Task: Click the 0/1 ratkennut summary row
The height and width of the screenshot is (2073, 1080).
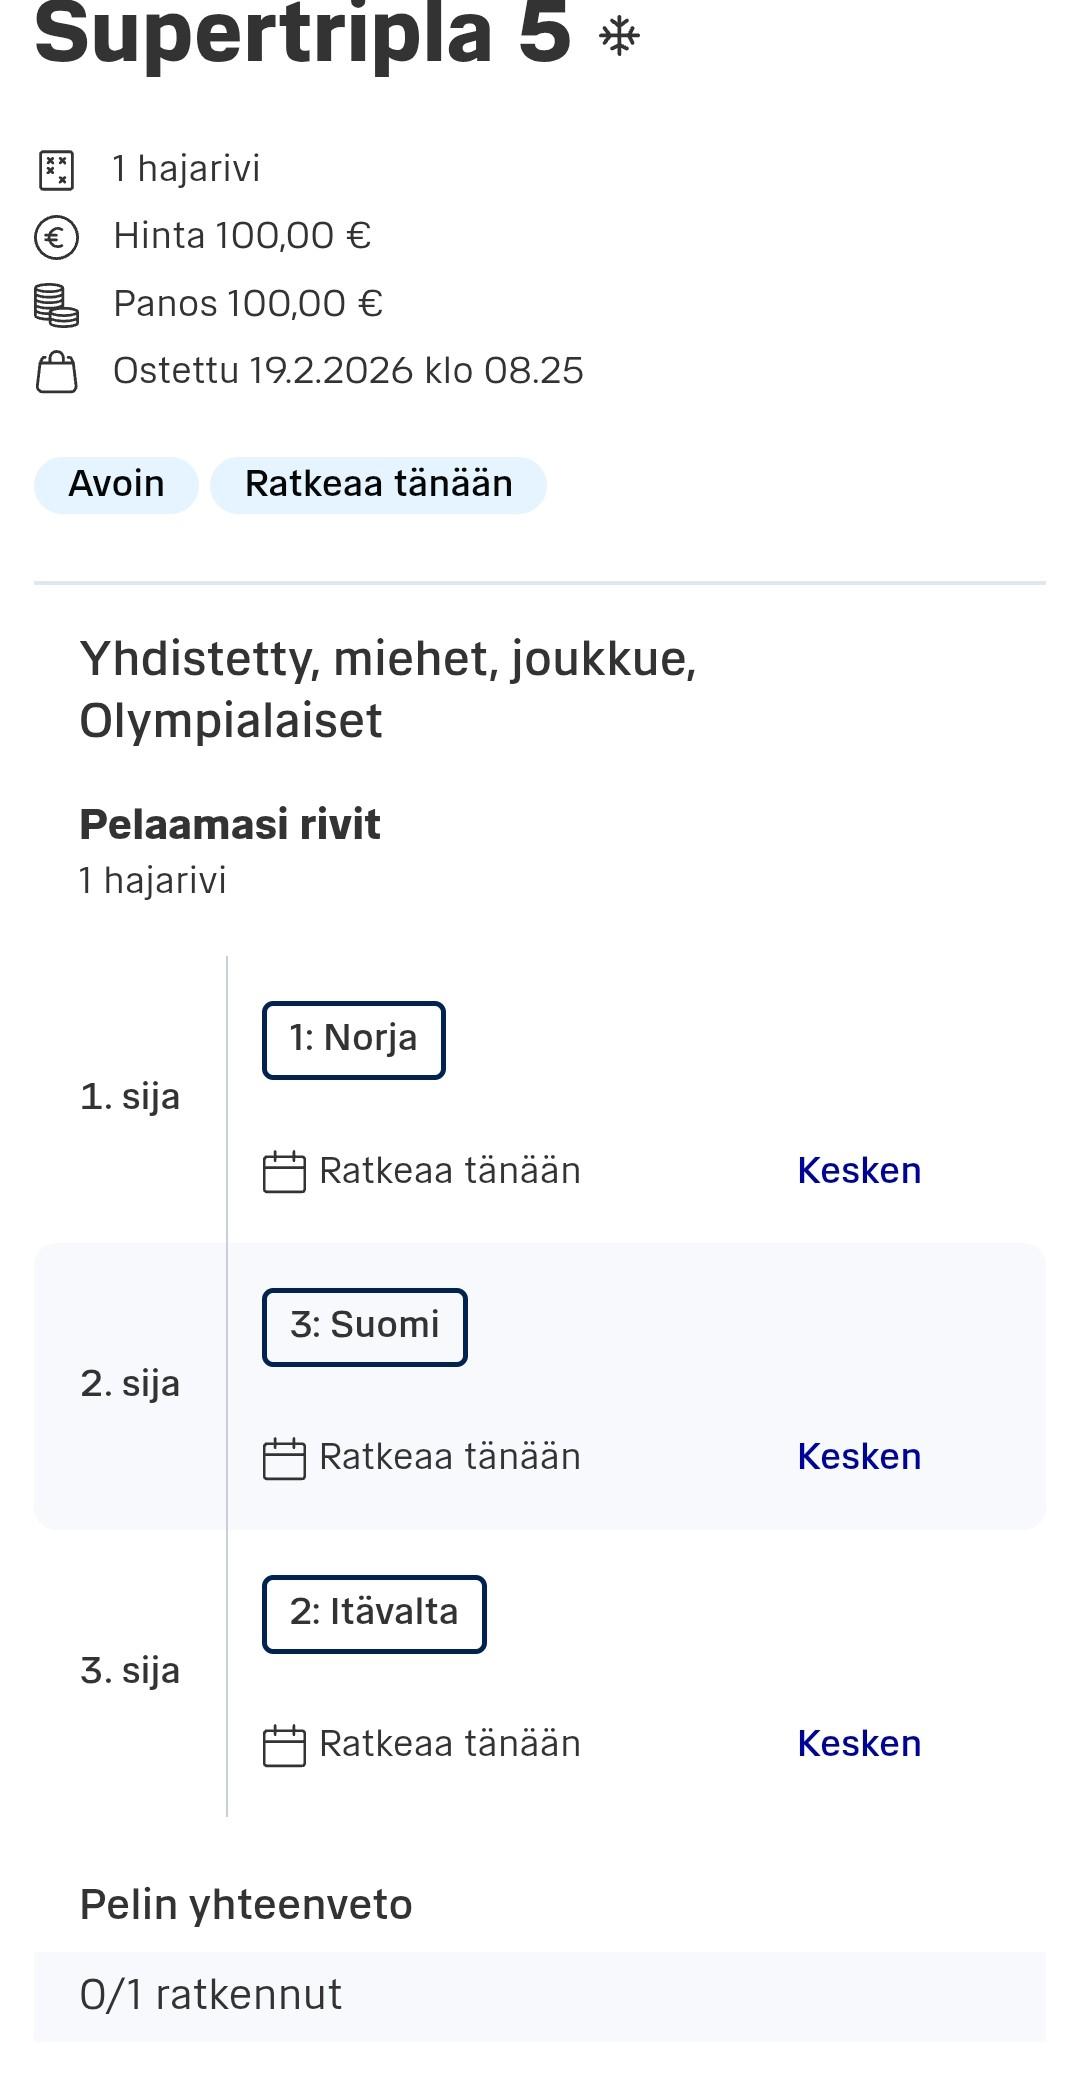Action: (539, 1996)
